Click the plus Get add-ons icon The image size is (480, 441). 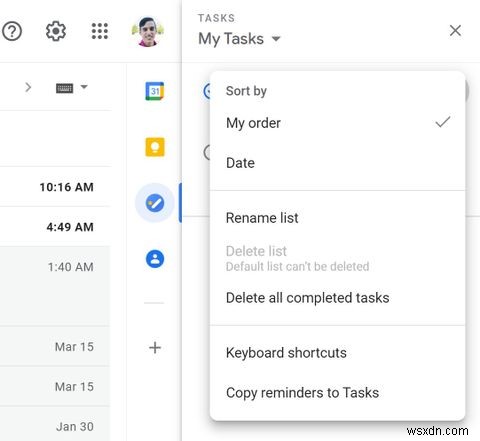coord(155,348)
